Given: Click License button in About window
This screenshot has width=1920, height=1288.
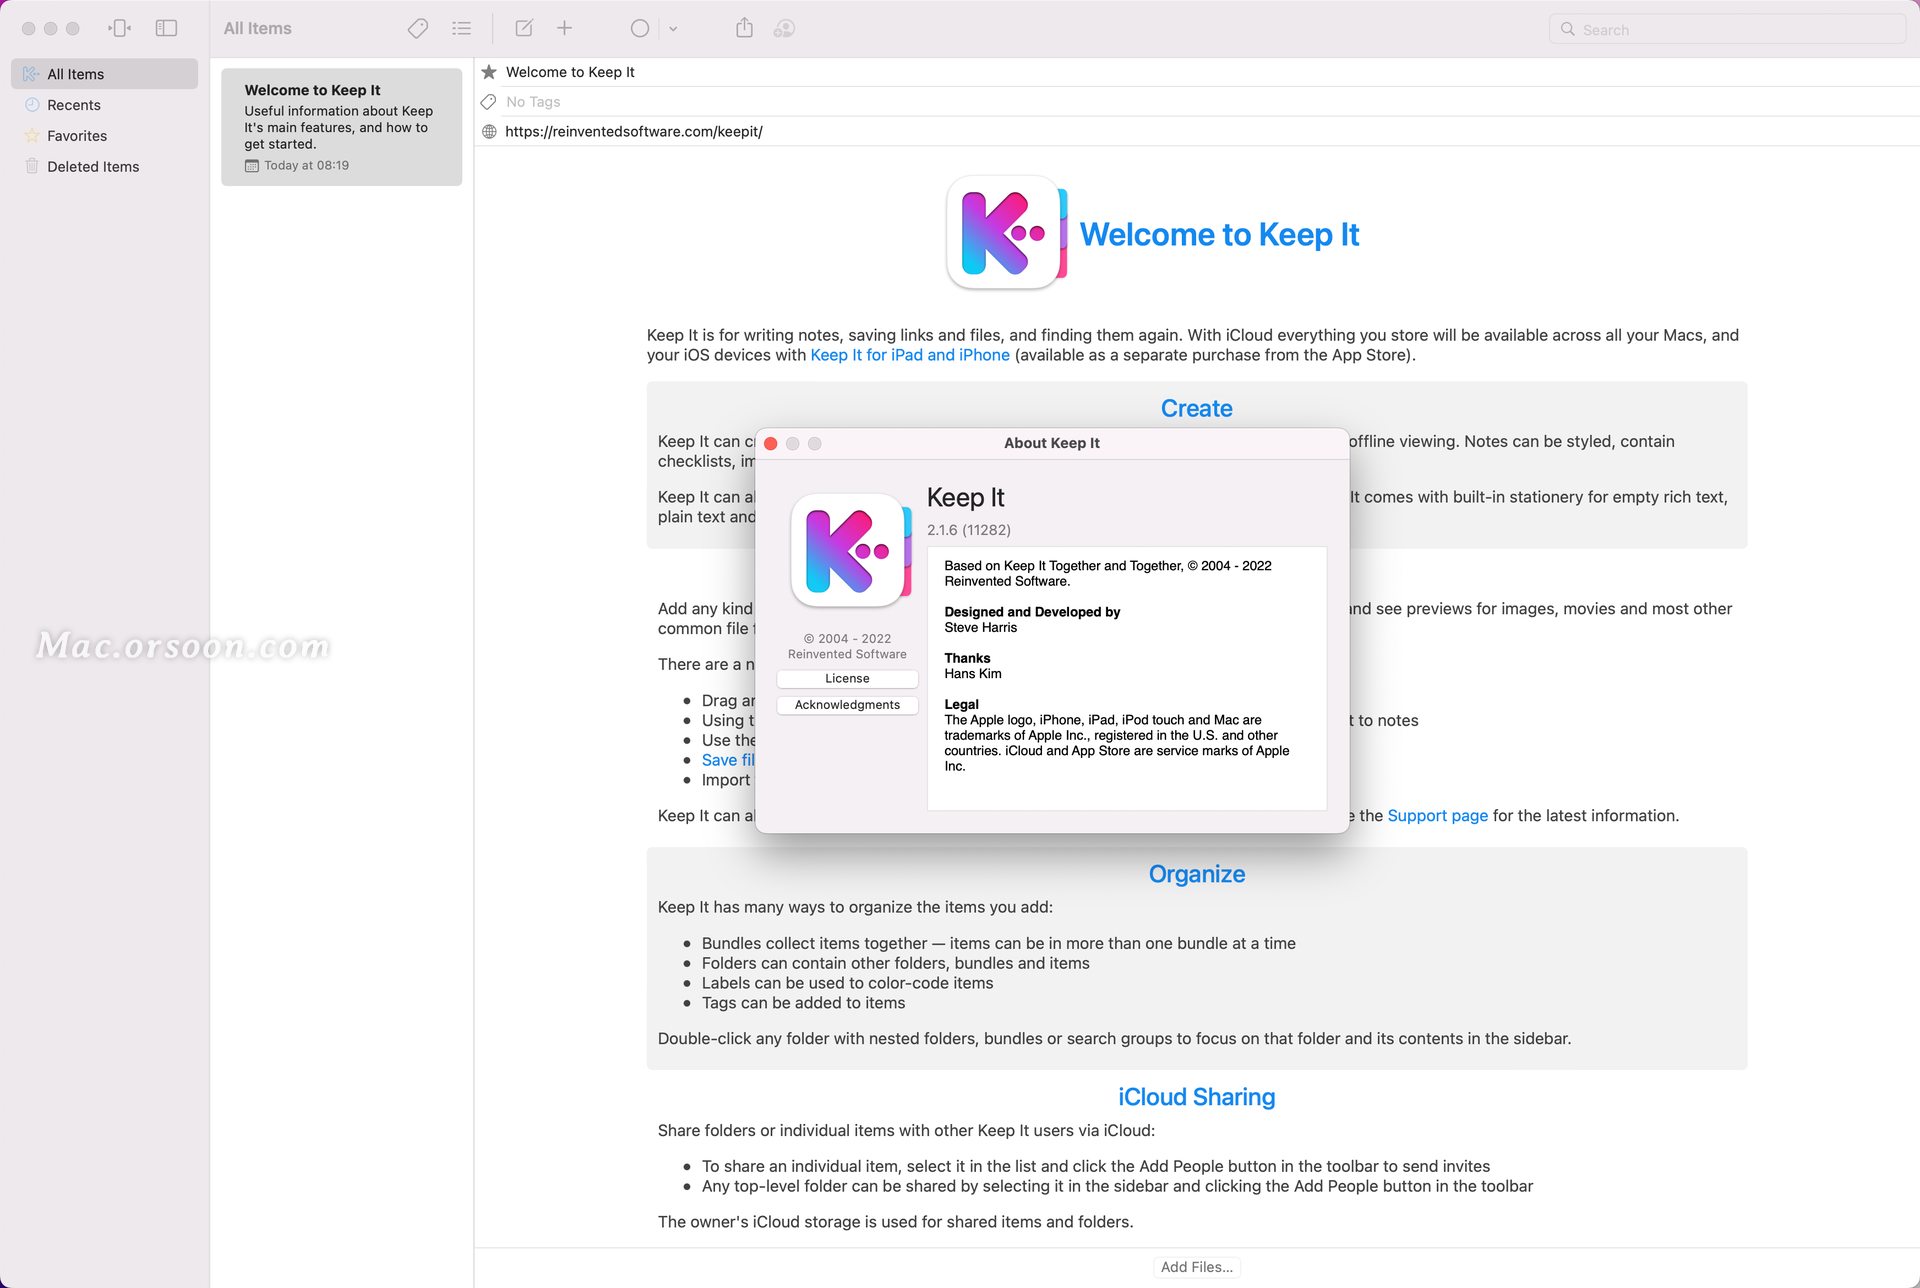Looking at the screenshot, I should click(847, 679).
